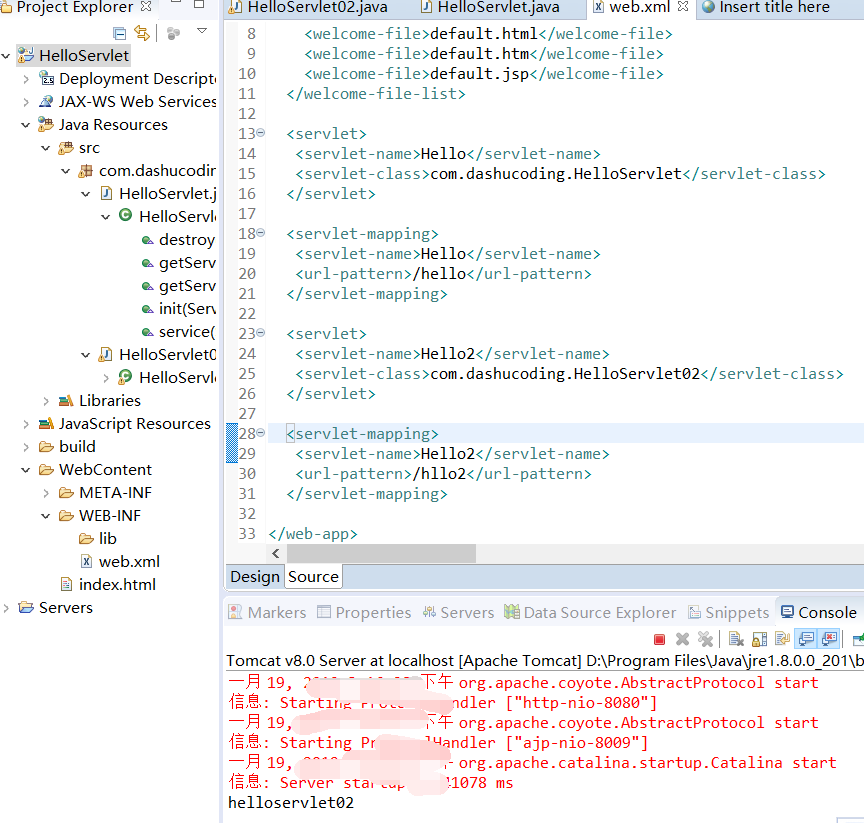Open web.xml in Project Explorer tree
864x823 pixels.
click(129, 562)
